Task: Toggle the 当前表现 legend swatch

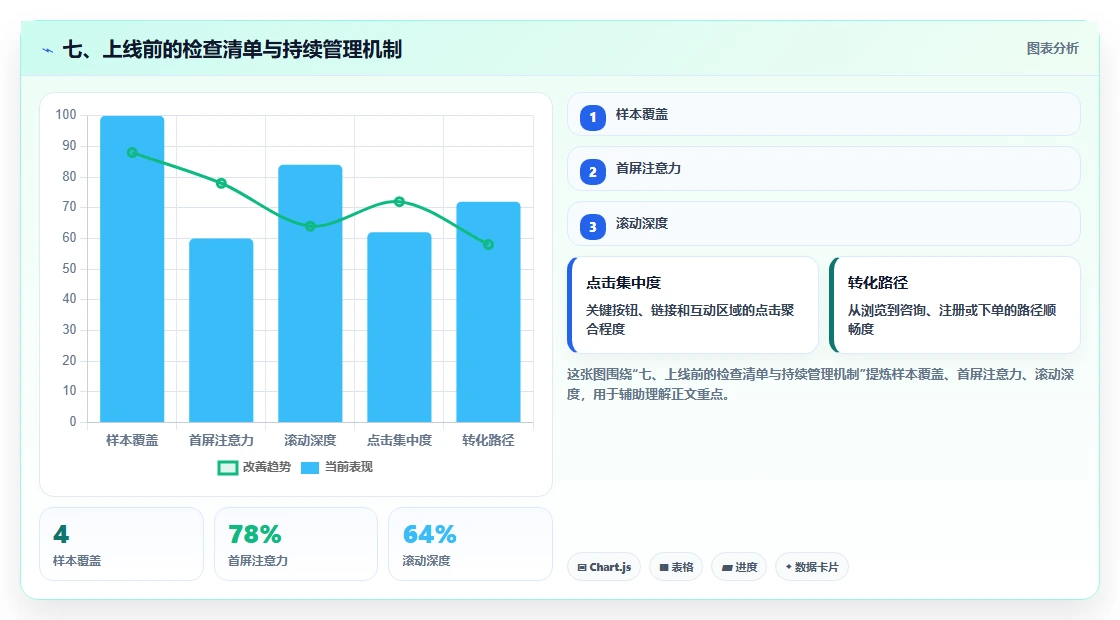Action: point(309,468)
